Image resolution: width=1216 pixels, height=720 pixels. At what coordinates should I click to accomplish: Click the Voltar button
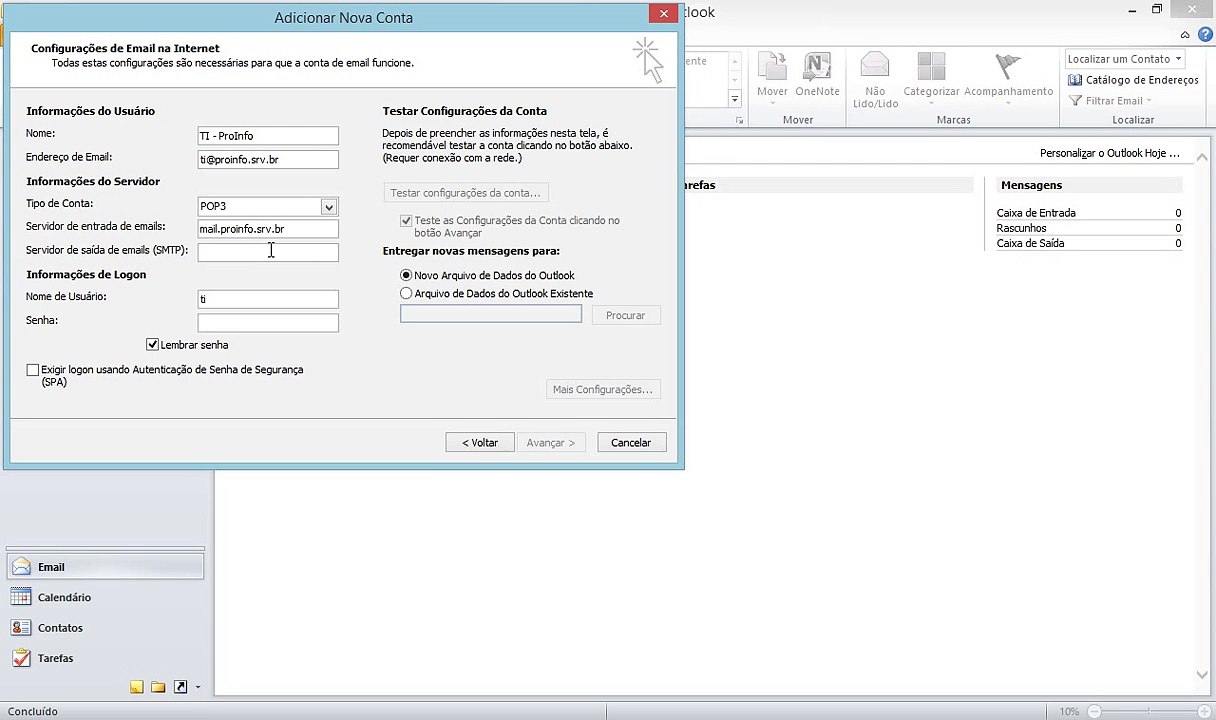(480, 443)
